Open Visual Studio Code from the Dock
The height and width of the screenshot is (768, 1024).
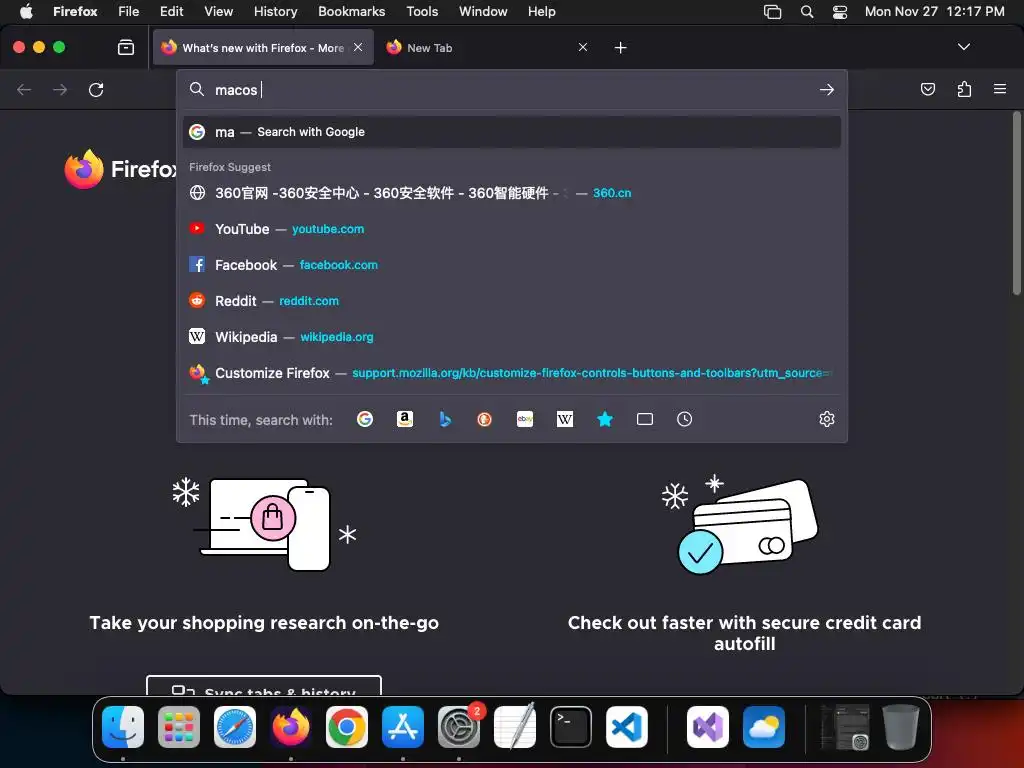627,727
